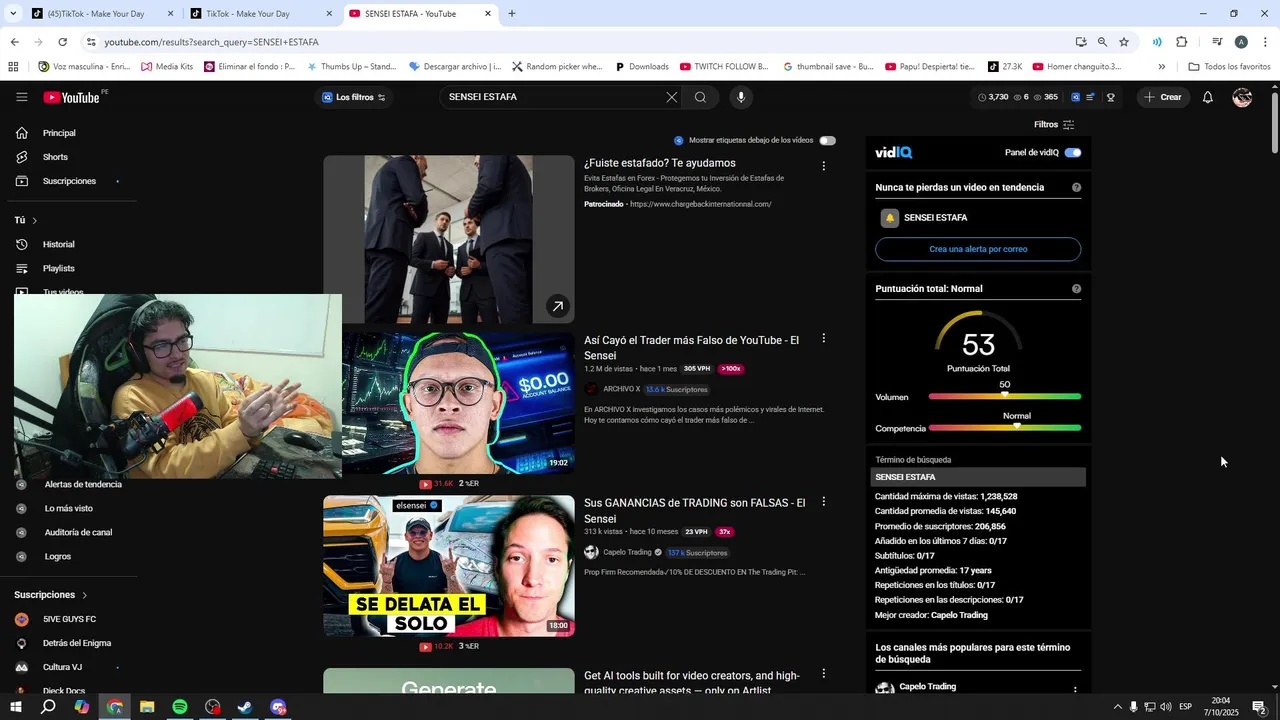
Task: Open Chrome zoom magnifier icon
Action: coord(1102,42)
